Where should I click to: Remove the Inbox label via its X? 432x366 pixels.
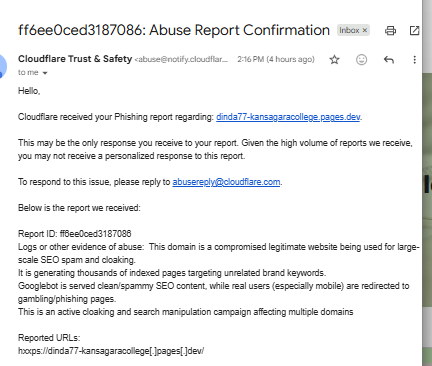365,30
